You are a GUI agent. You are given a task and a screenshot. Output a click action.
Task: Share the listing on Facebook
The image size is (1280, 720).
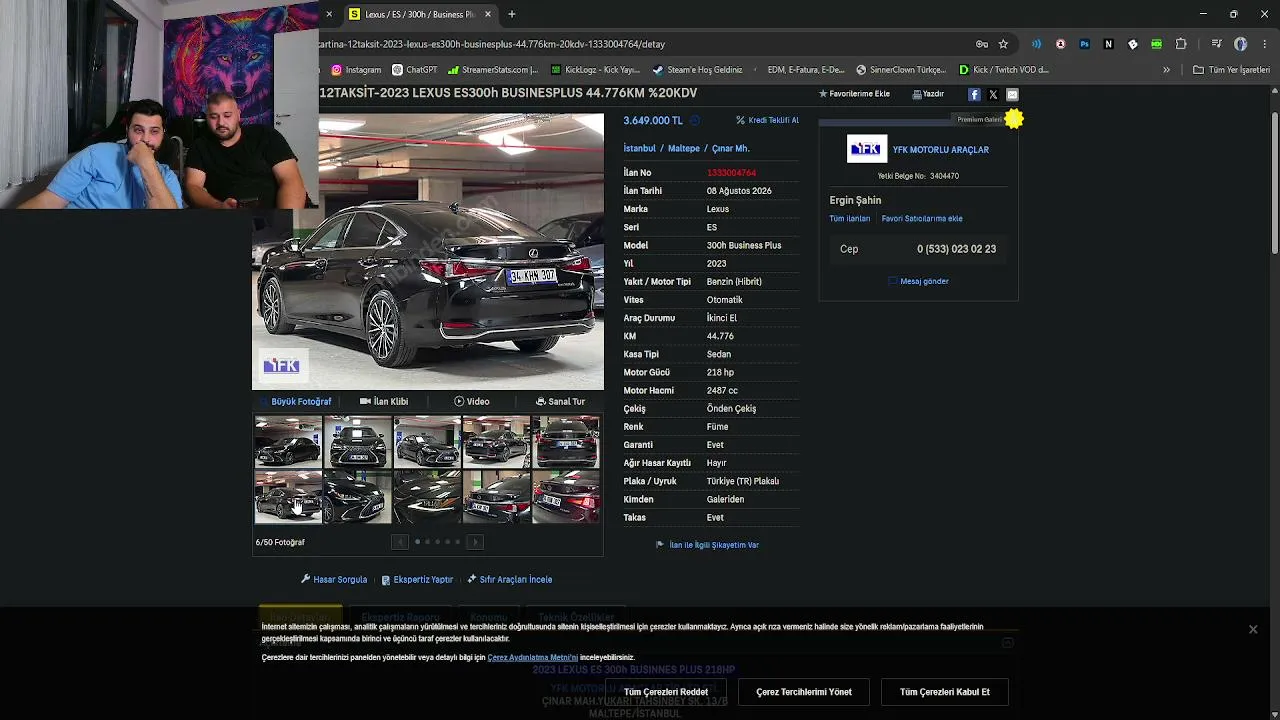[974, 94]
